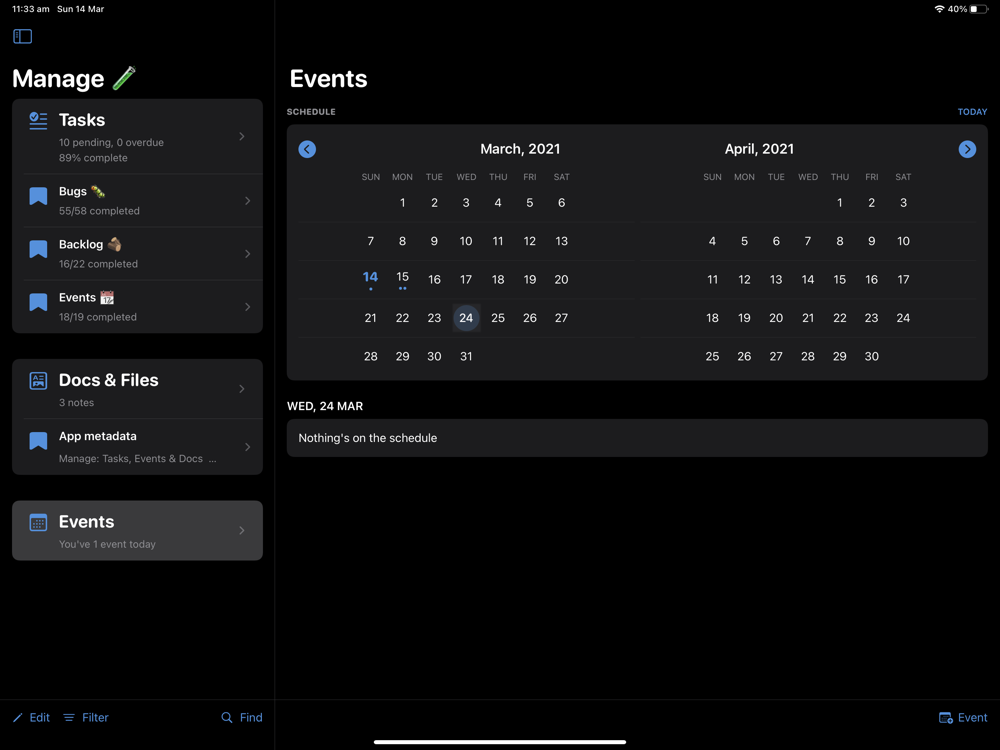
Task: Open Events section with 1 event today
Action: pyautogui.click(x=137, y=531)
